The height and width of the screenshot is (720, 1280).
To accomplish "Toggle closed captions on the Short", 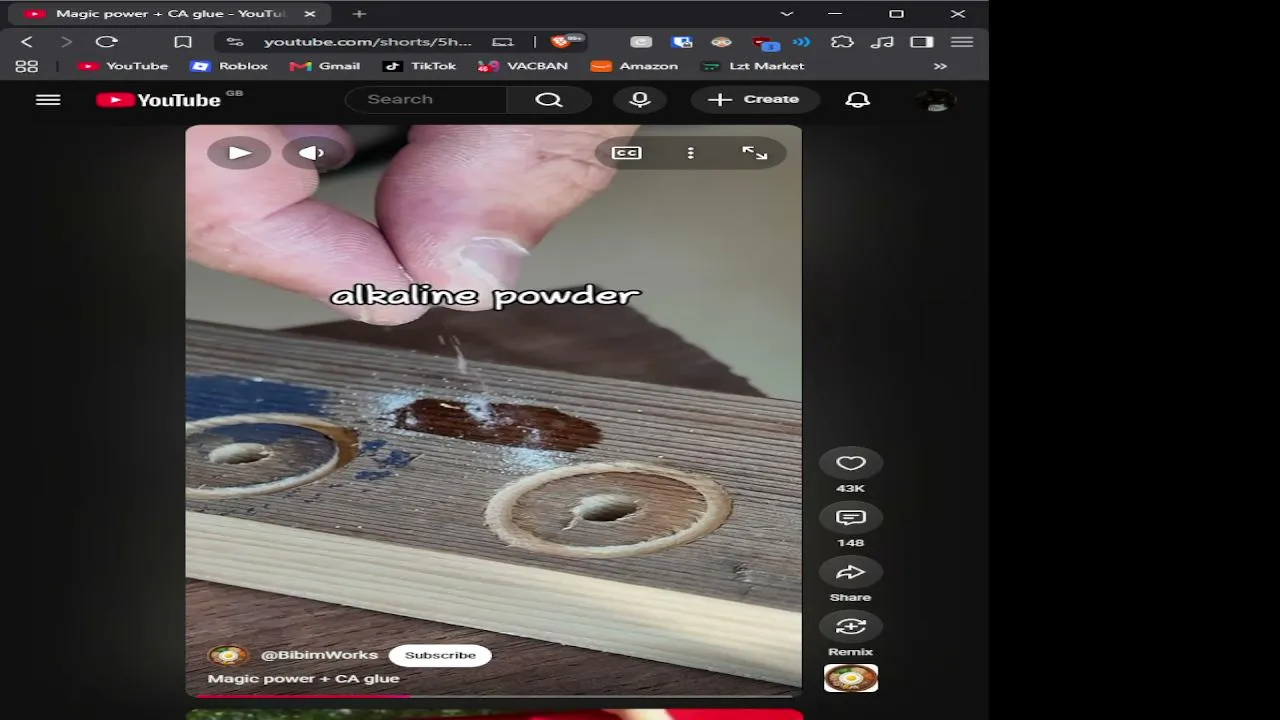I will click(x=627, y=153).
